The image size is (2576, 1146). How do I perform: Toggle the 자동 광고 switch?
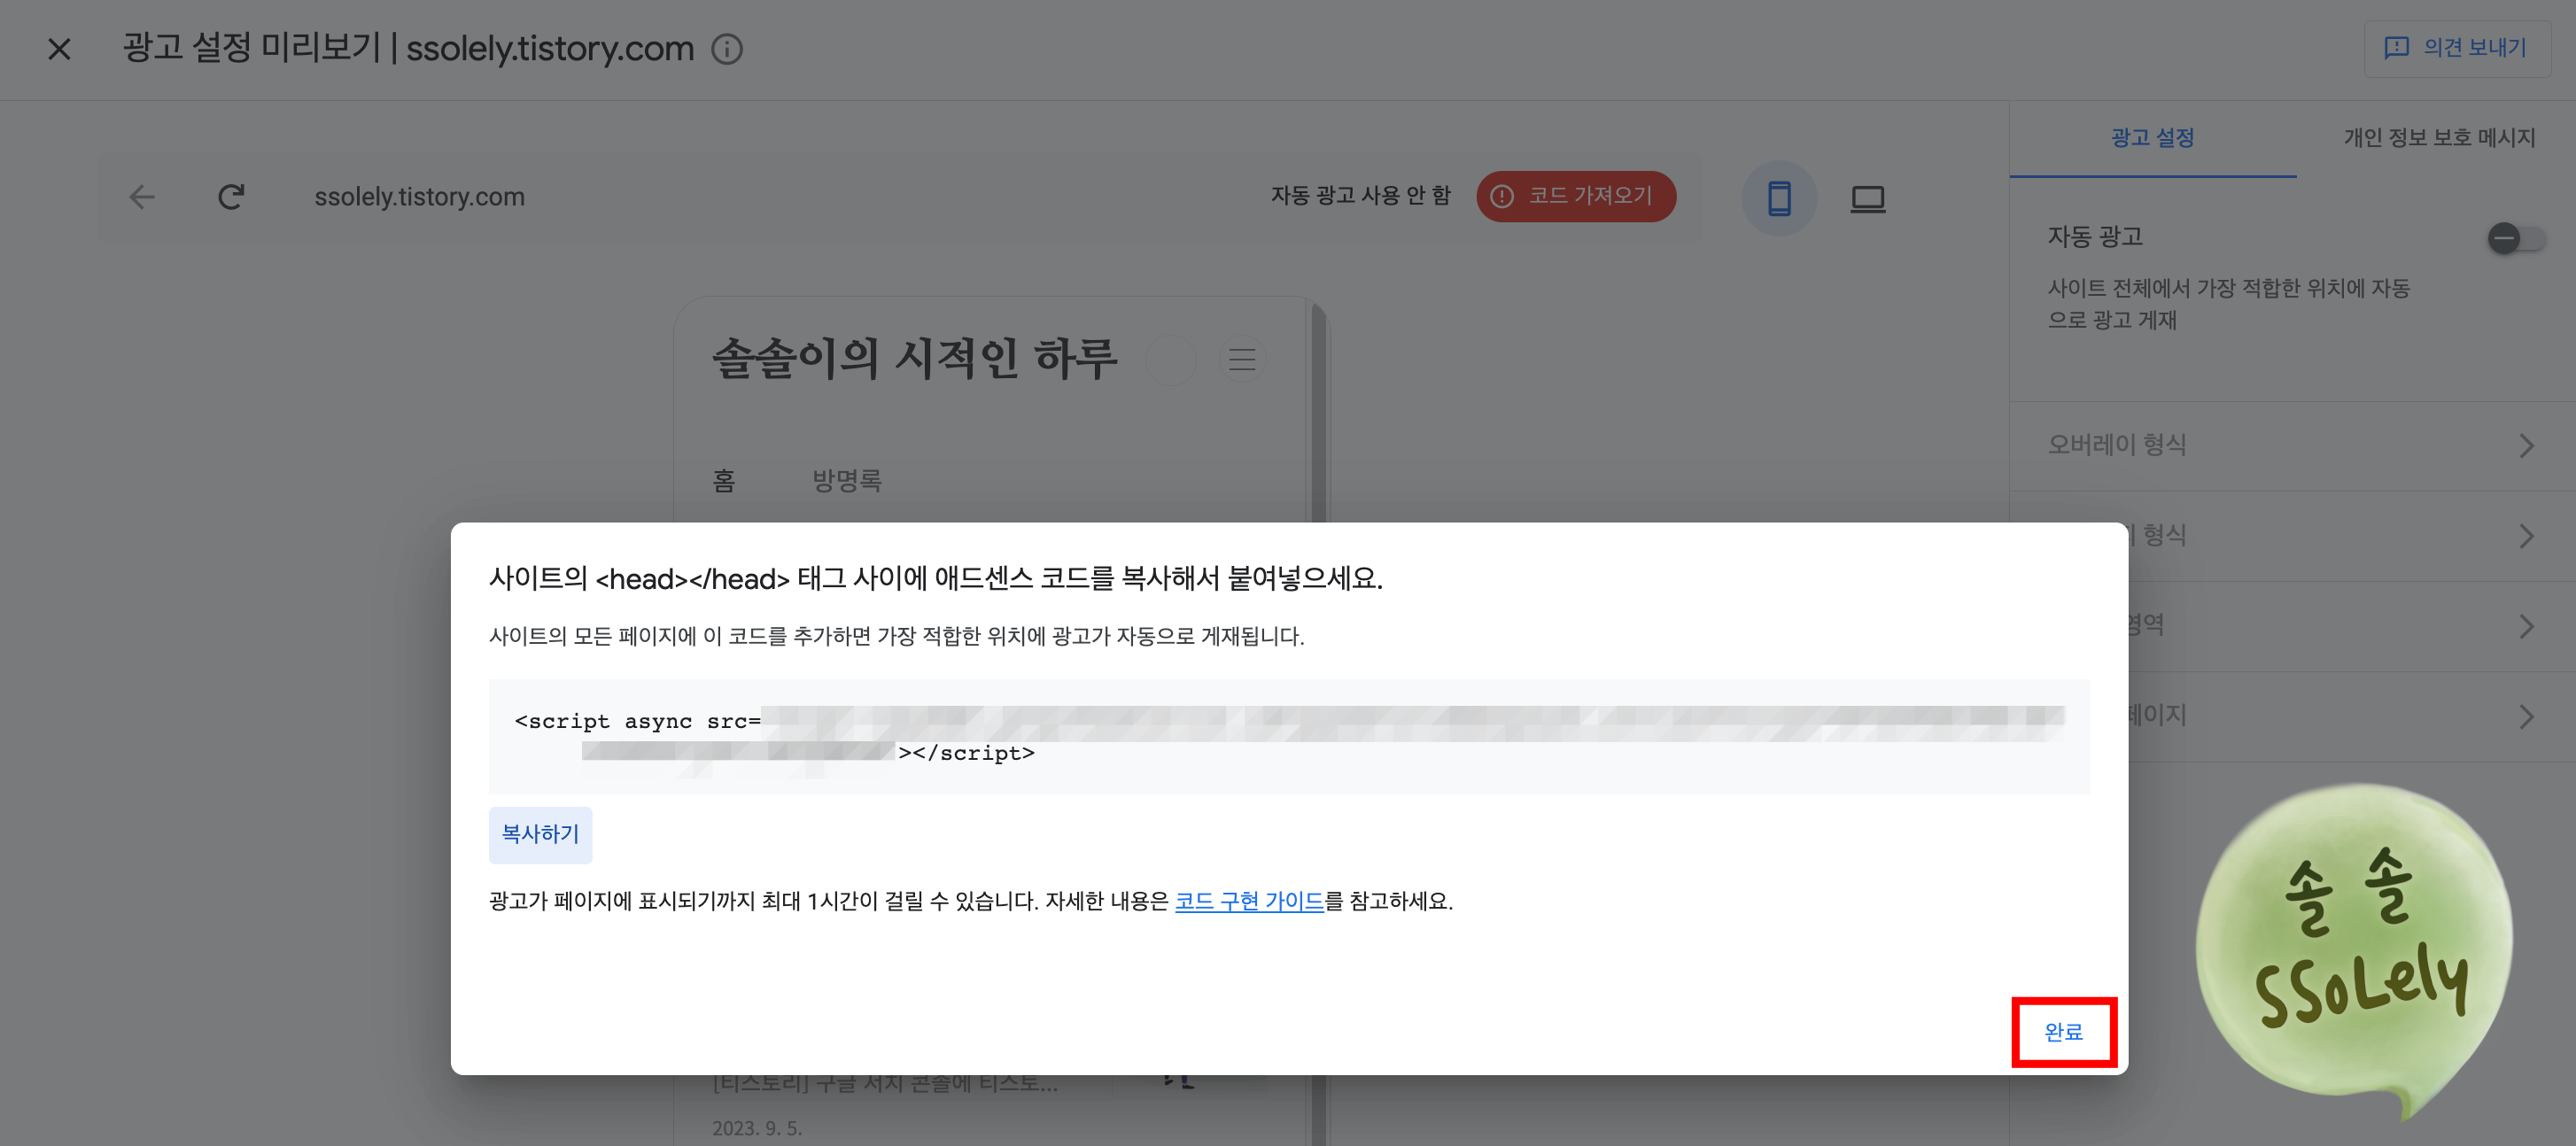coord(2516,239)
